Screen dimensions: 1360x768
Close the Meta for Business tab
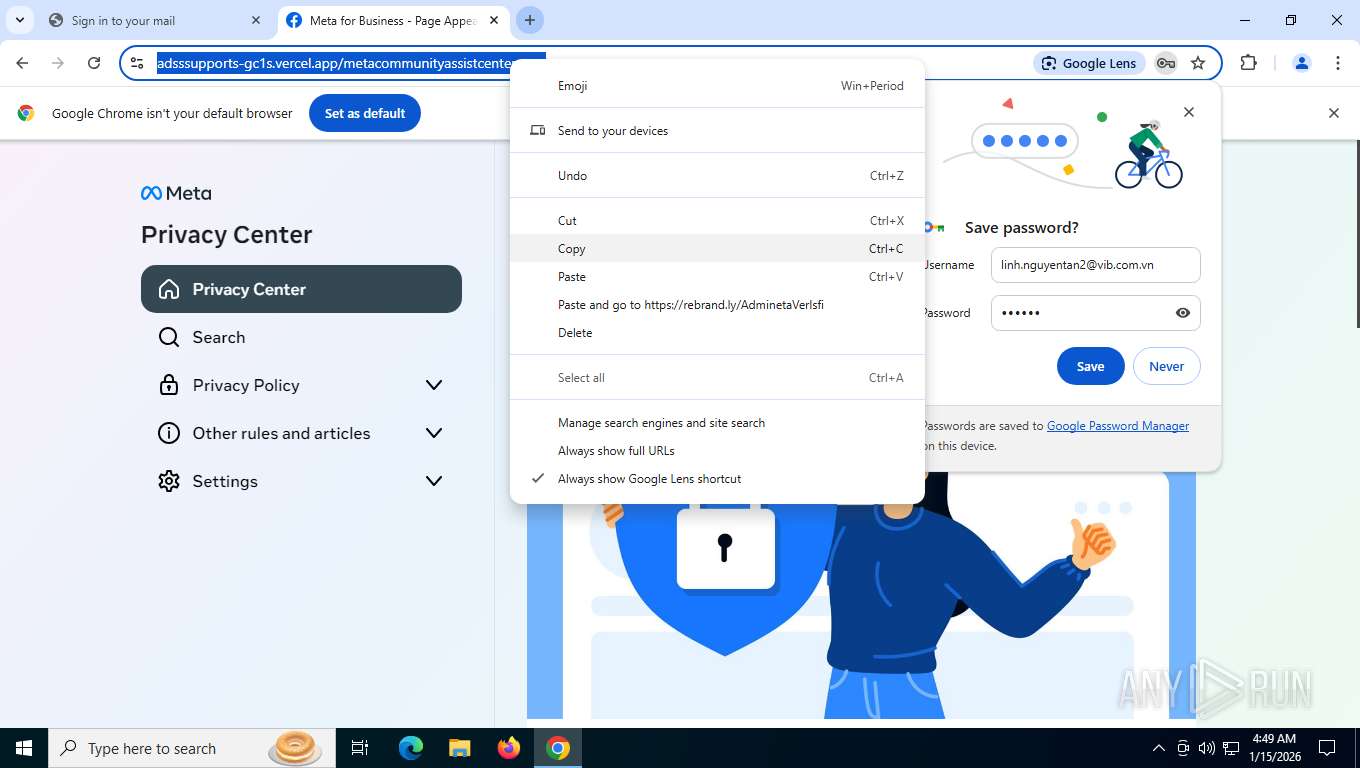pos(494,20)
